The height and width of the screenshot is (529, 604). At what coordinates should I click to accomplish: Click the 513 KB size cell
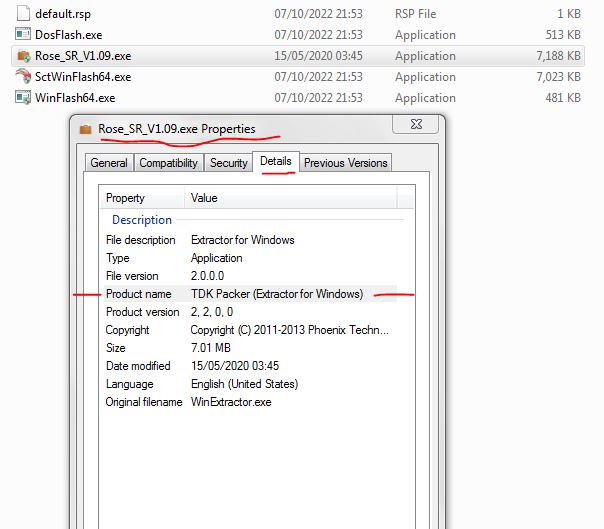coord(563,35)
